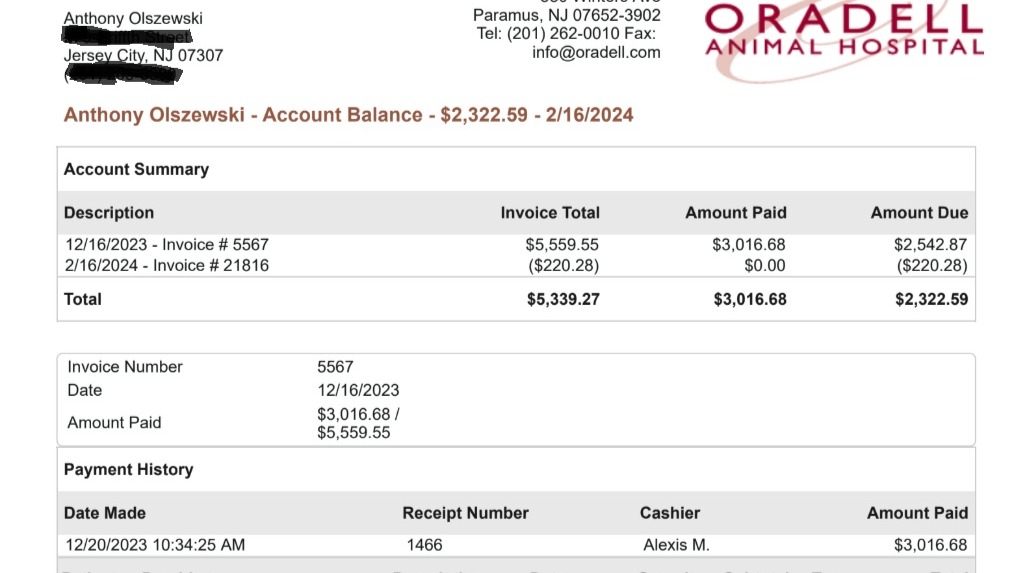This screenshot has height=573, width=1015.
Task: Select the $2,542.87 amount due value
Action: tap(930, 244)
